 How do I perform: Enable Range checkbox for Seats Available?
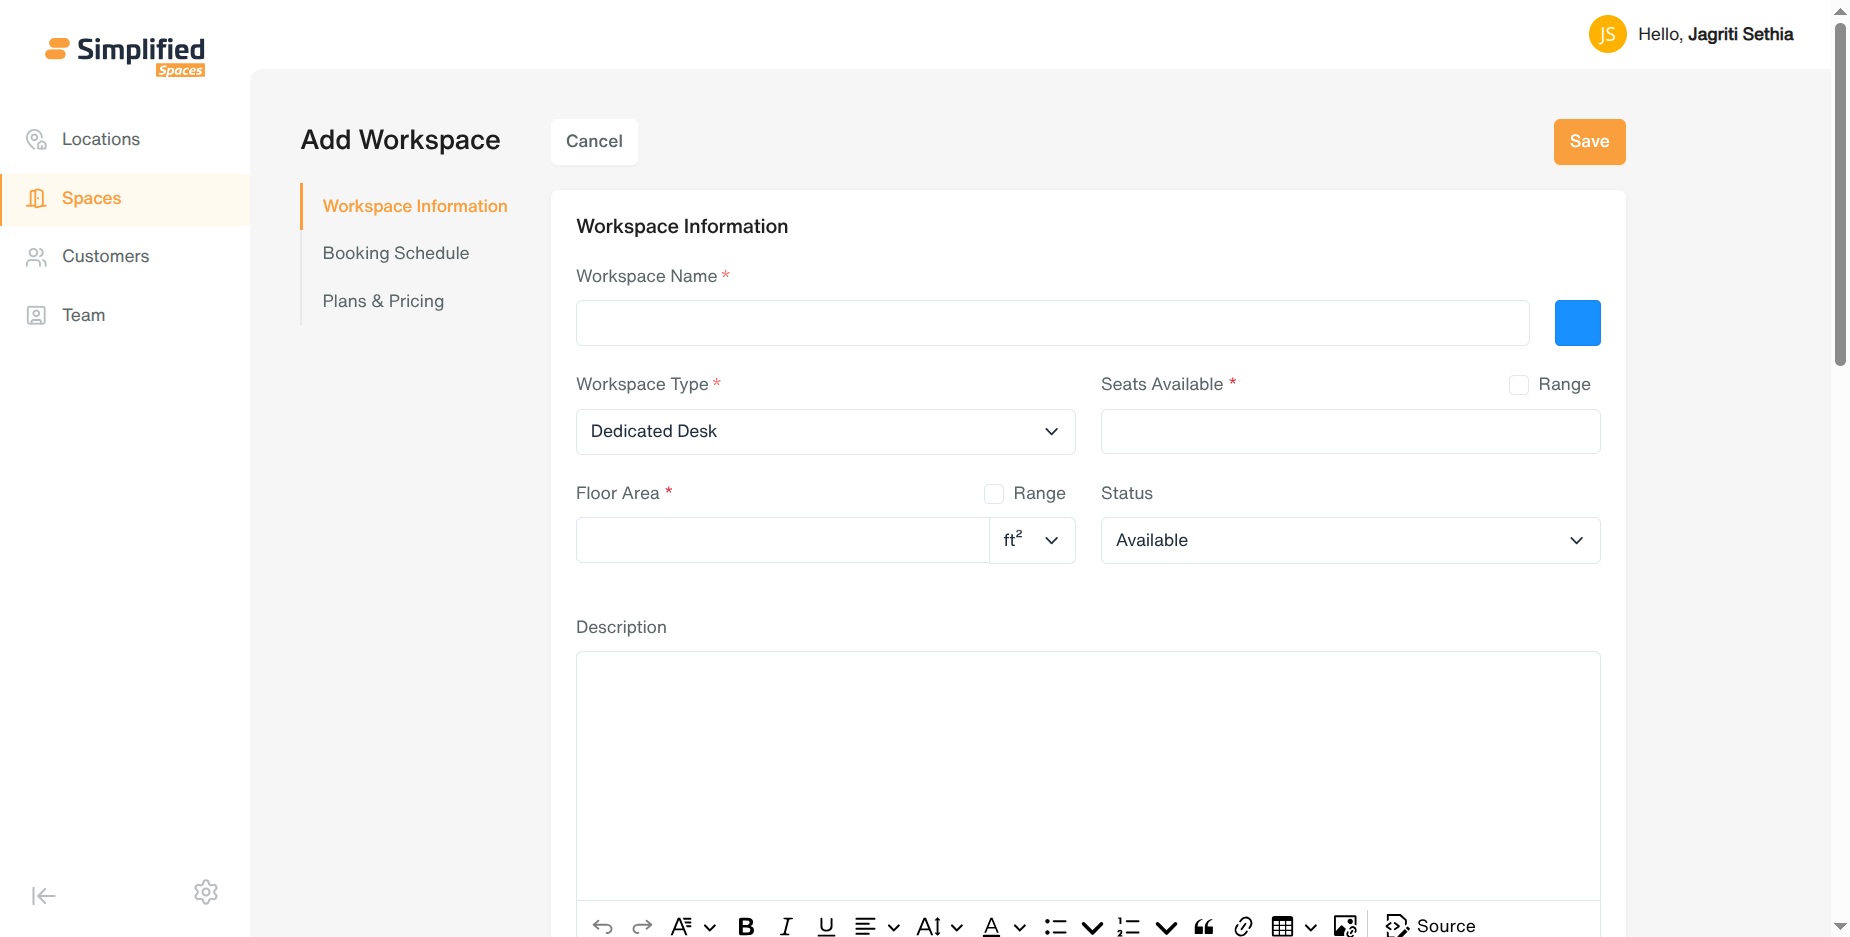(x=1519, y=385)
